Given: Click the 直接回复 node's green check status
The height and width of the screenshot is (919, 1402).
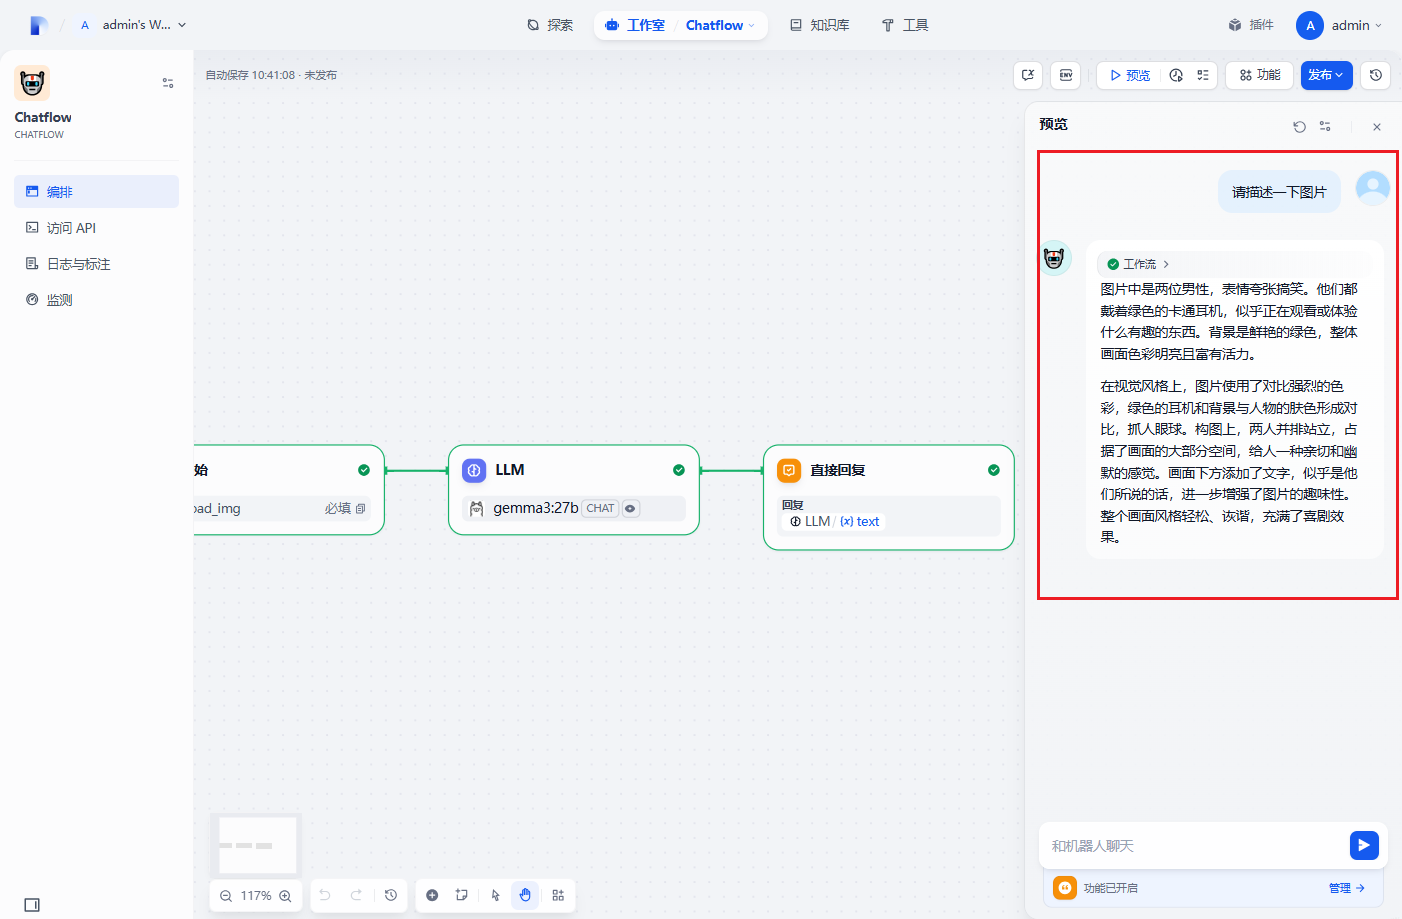Looking at the screenshot, I should pos(994,470).
